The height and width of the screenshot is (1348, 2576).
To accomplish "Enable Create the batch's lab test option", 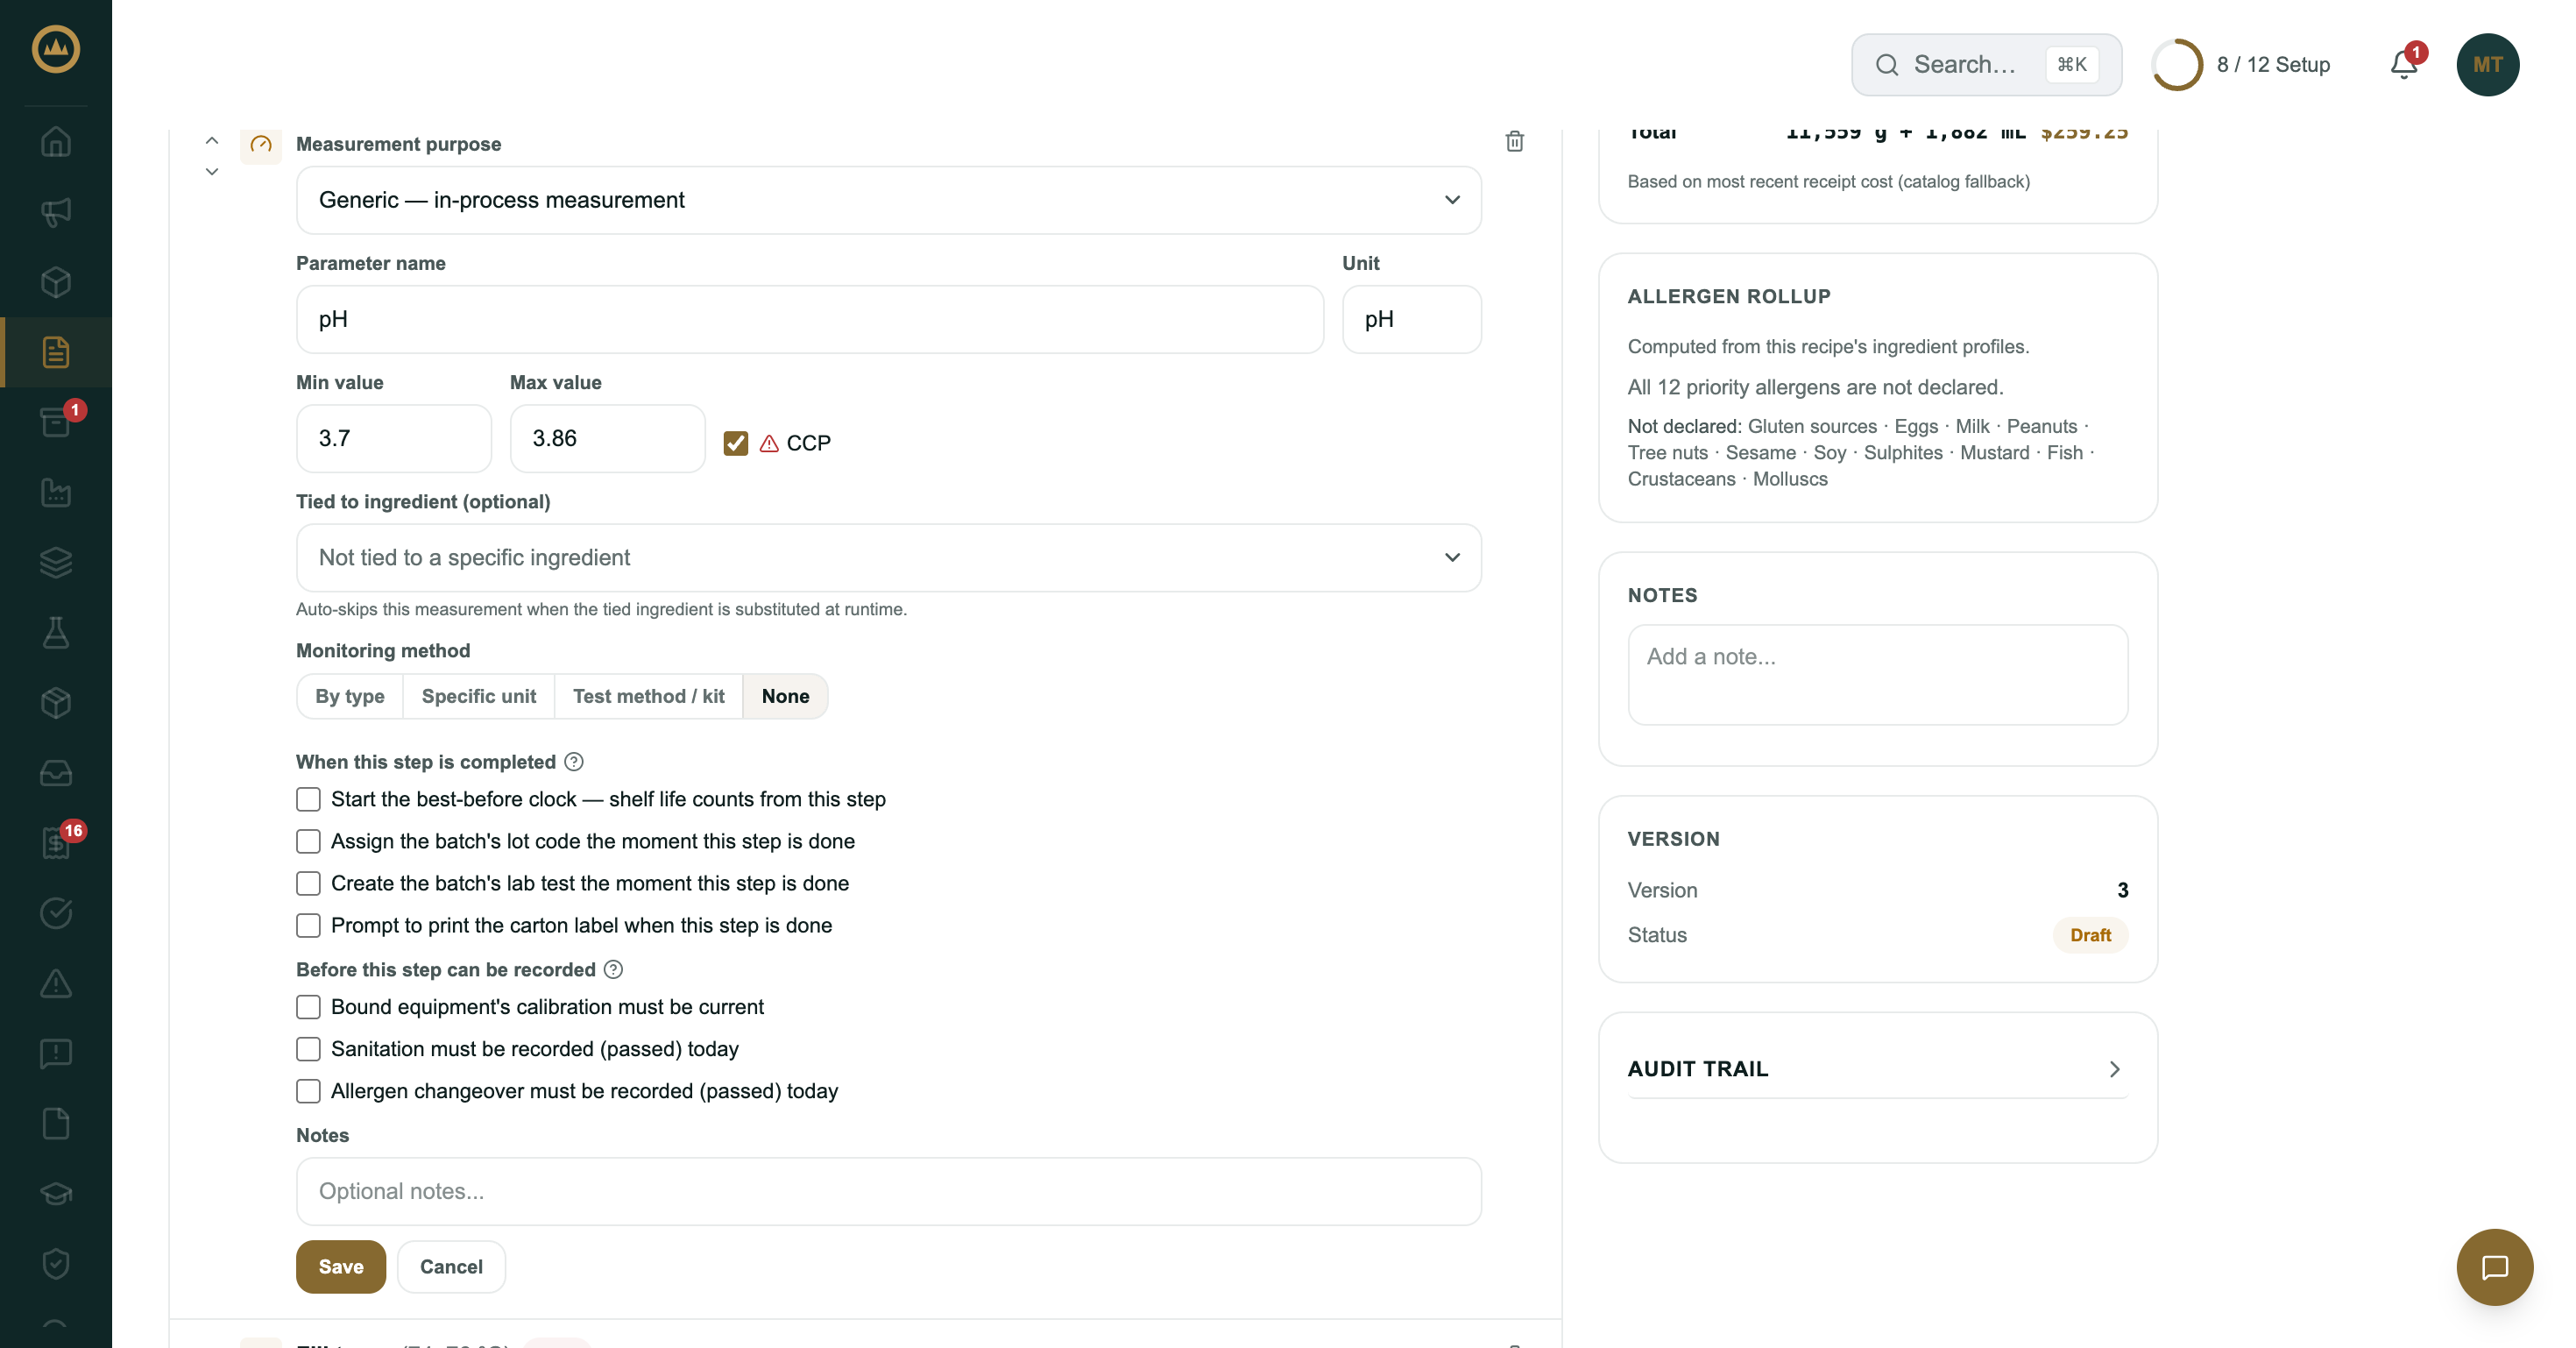I will click(x=308, y=883).
